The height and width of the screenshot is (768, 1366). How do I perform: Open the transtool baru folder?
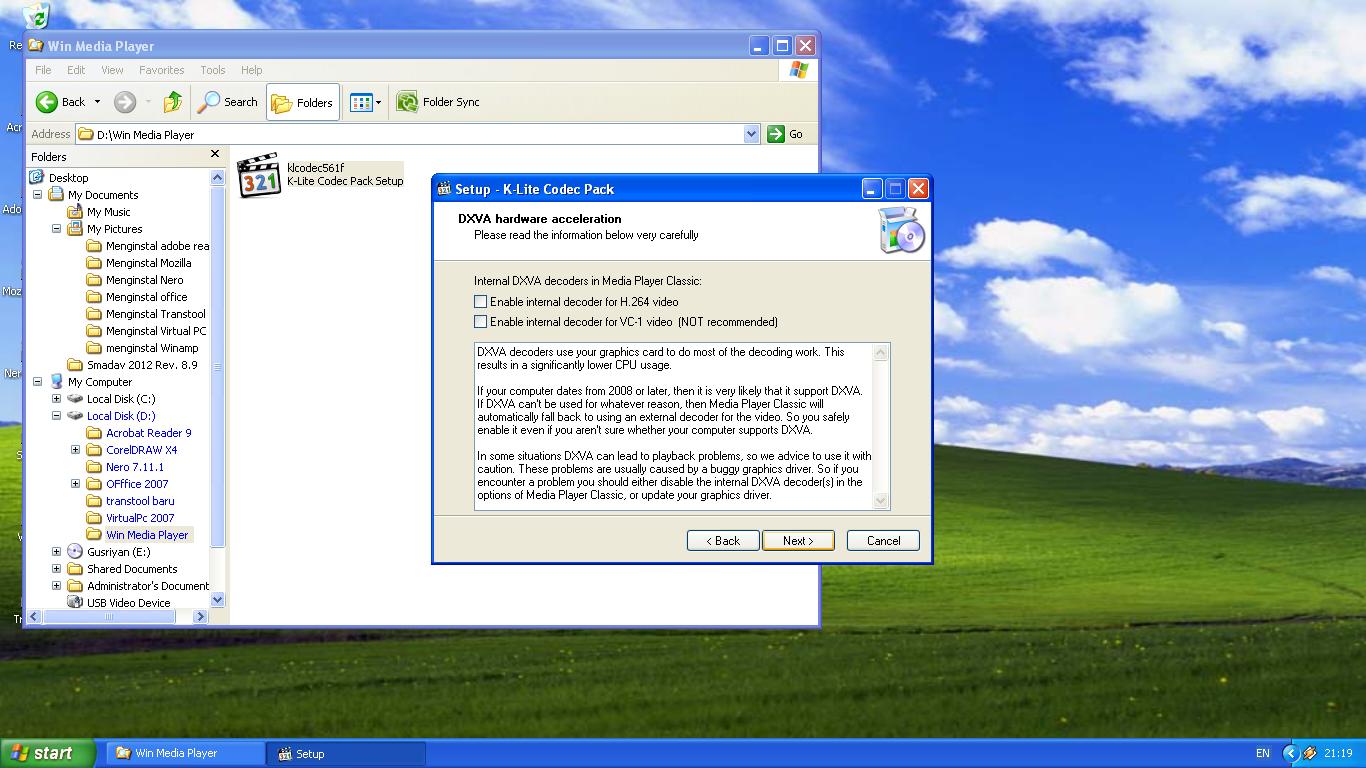click(140, 501)
